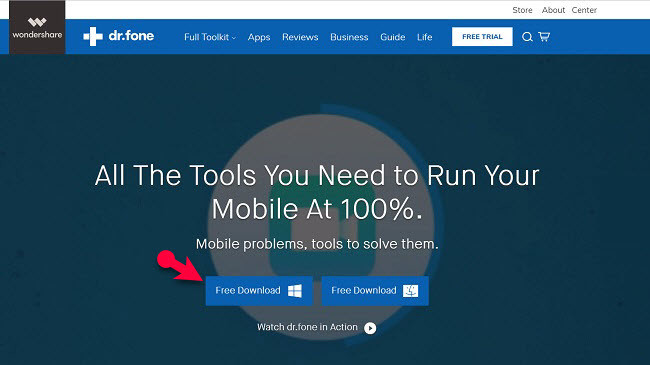Visit the About link
Viewport: 650px width, 365px height.
point(553,10)
